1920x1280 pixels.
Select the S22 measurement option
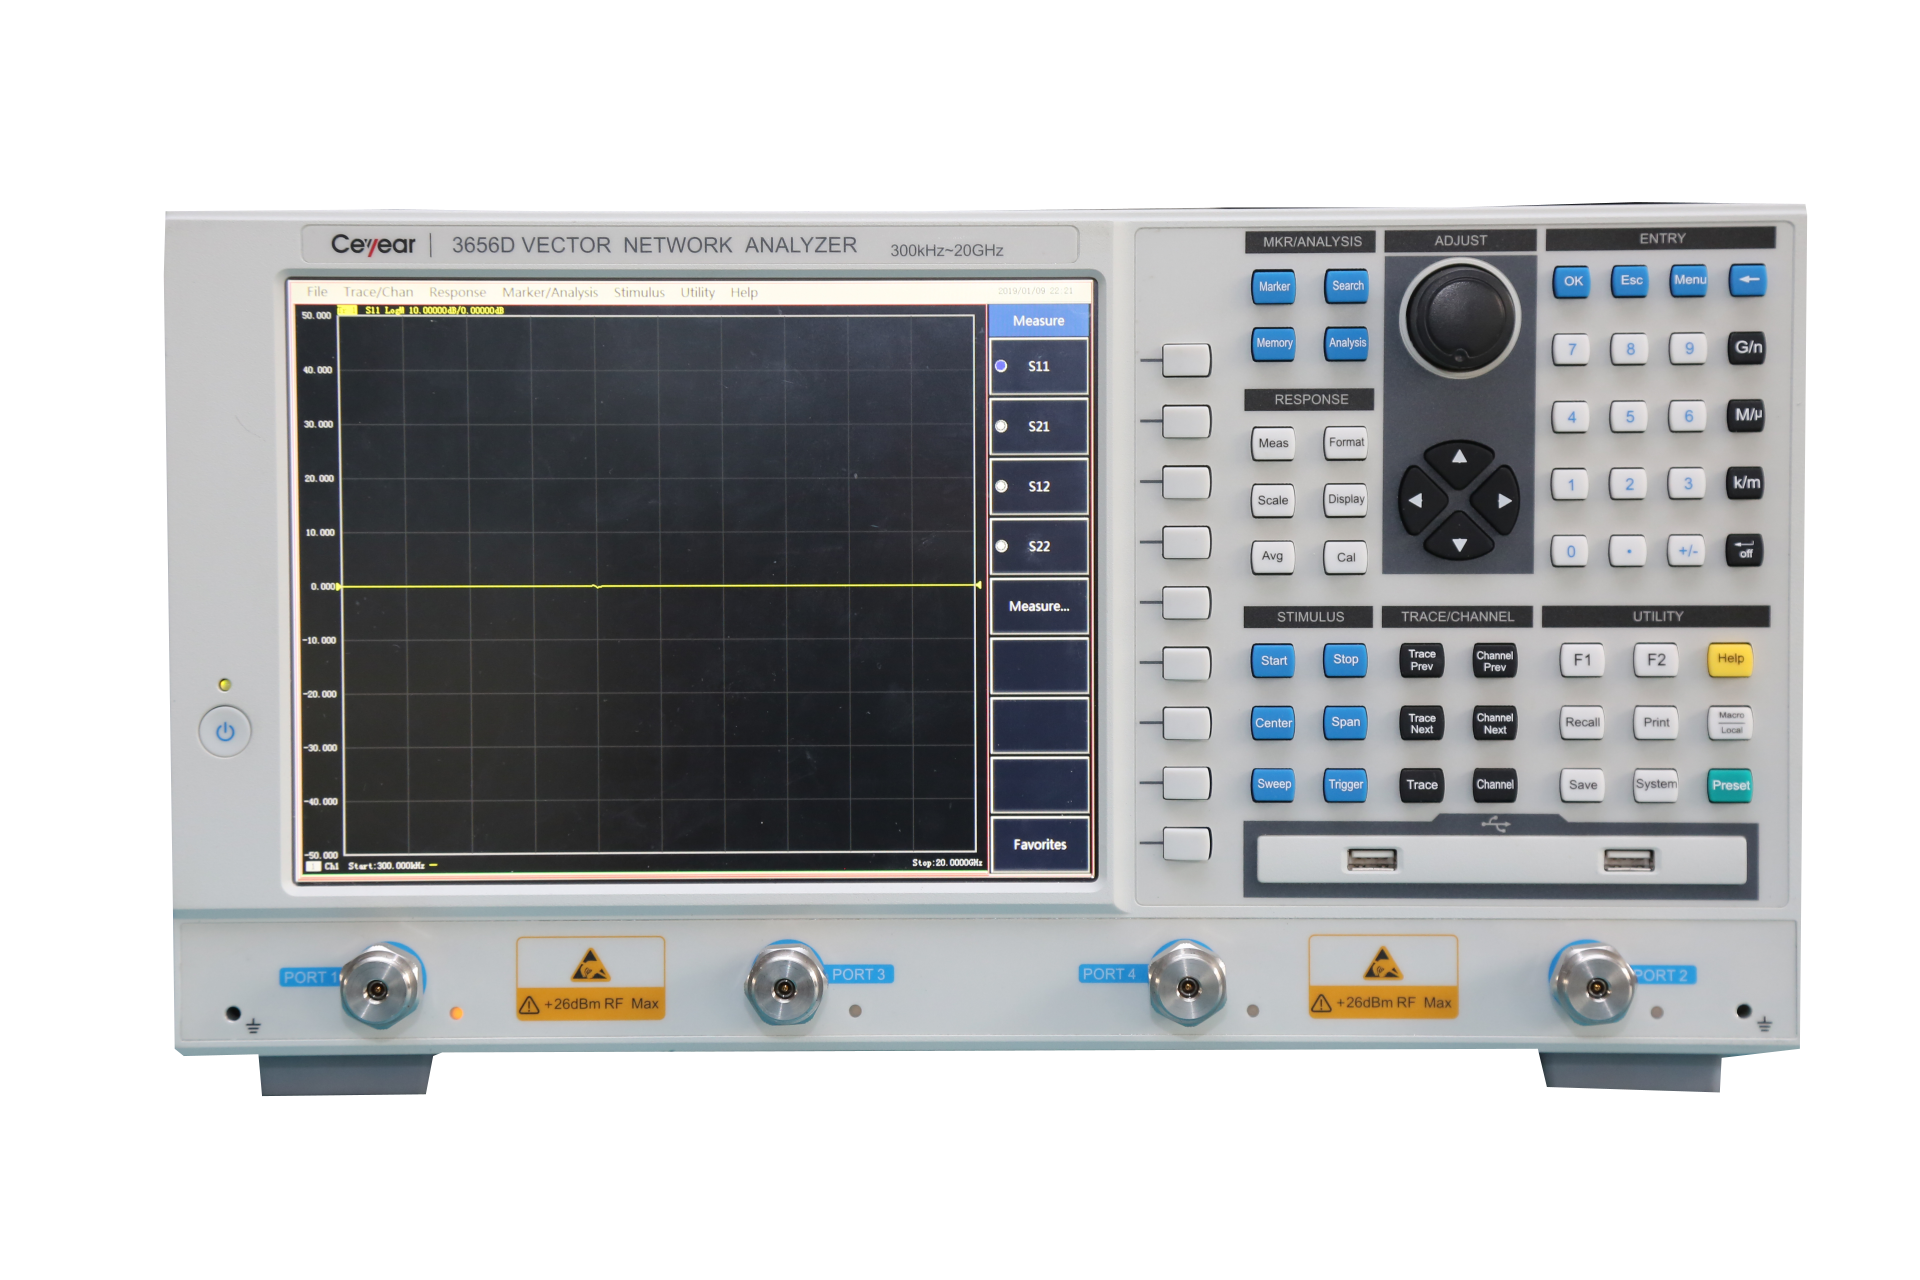point(1038,546)
